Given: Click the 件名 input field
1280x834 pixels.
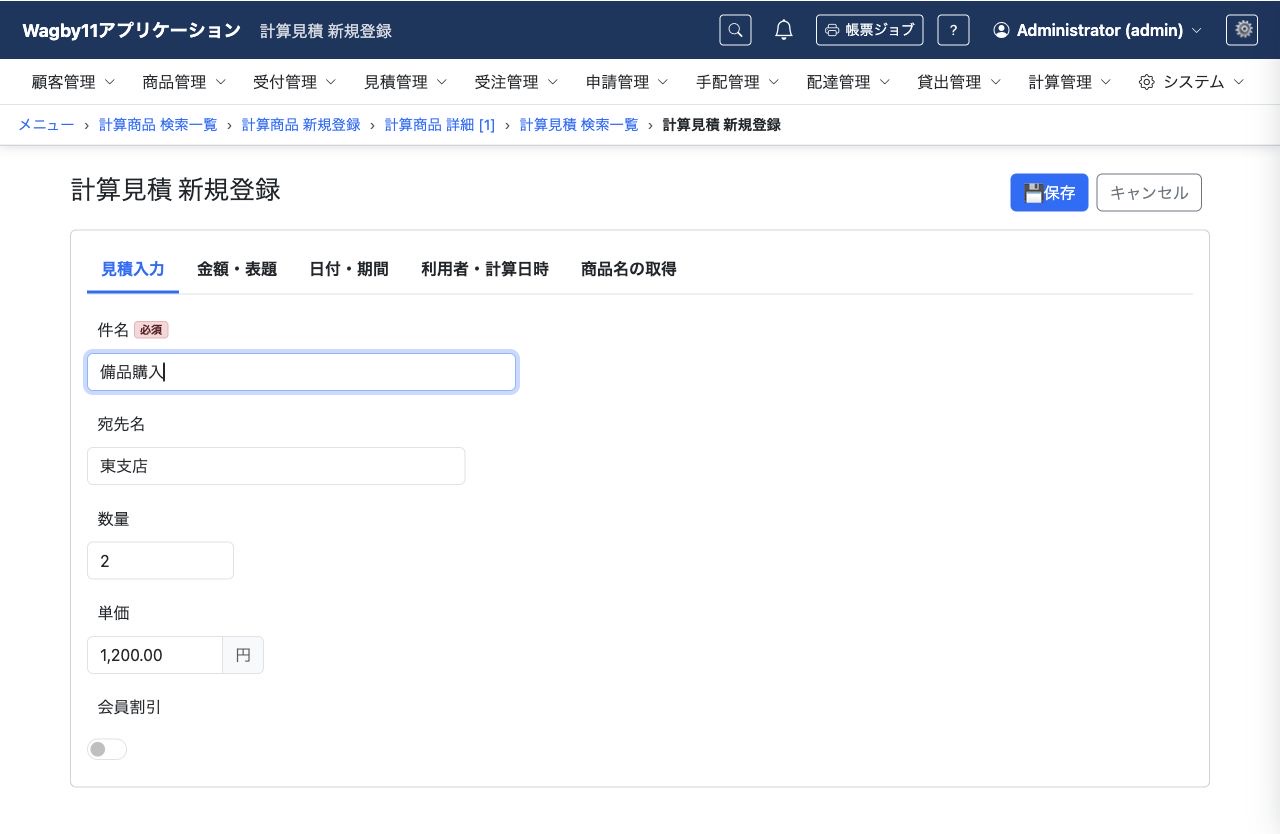Looking at the screenshot, I should (301, 372).
